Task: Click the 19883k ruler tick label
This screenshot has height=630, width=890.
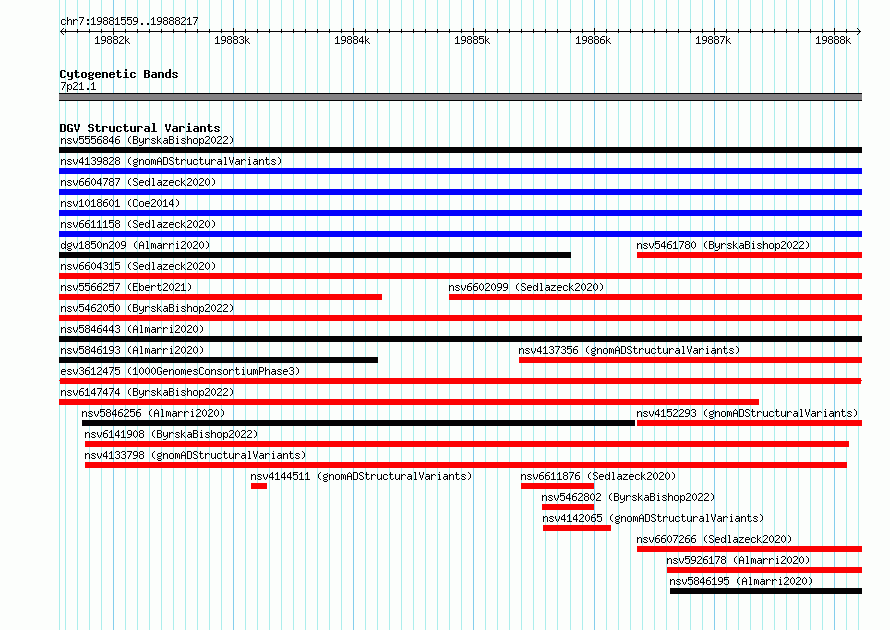Action: click(x=232, y=40)
